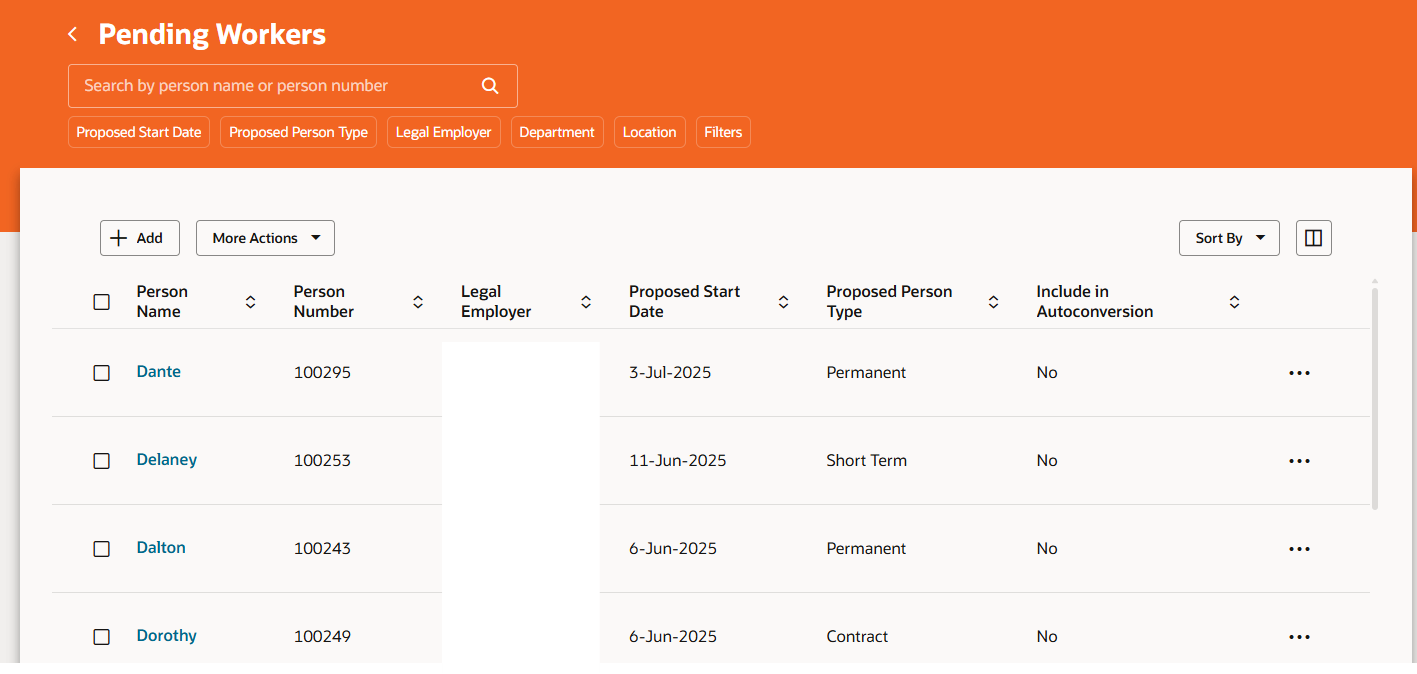
Task: Click person number 100249
Action: point(322,637)
